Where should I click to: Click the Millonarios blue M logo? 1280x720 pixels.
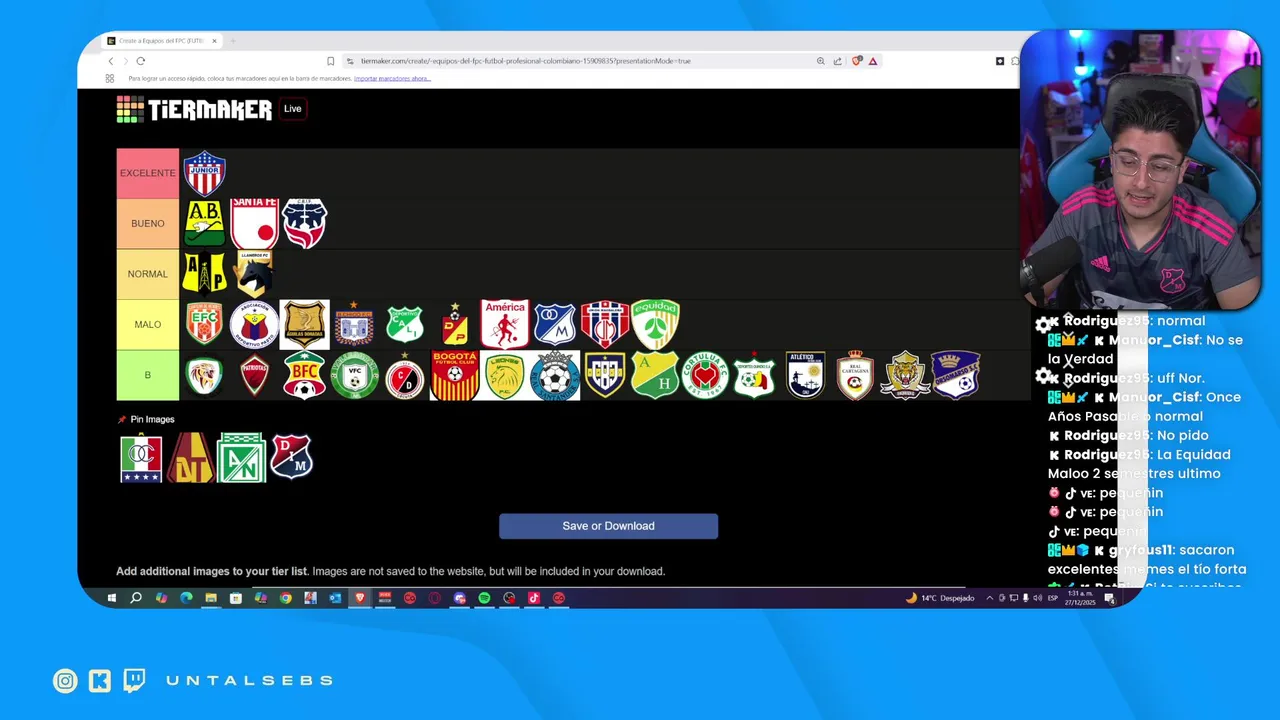[555, 324]
